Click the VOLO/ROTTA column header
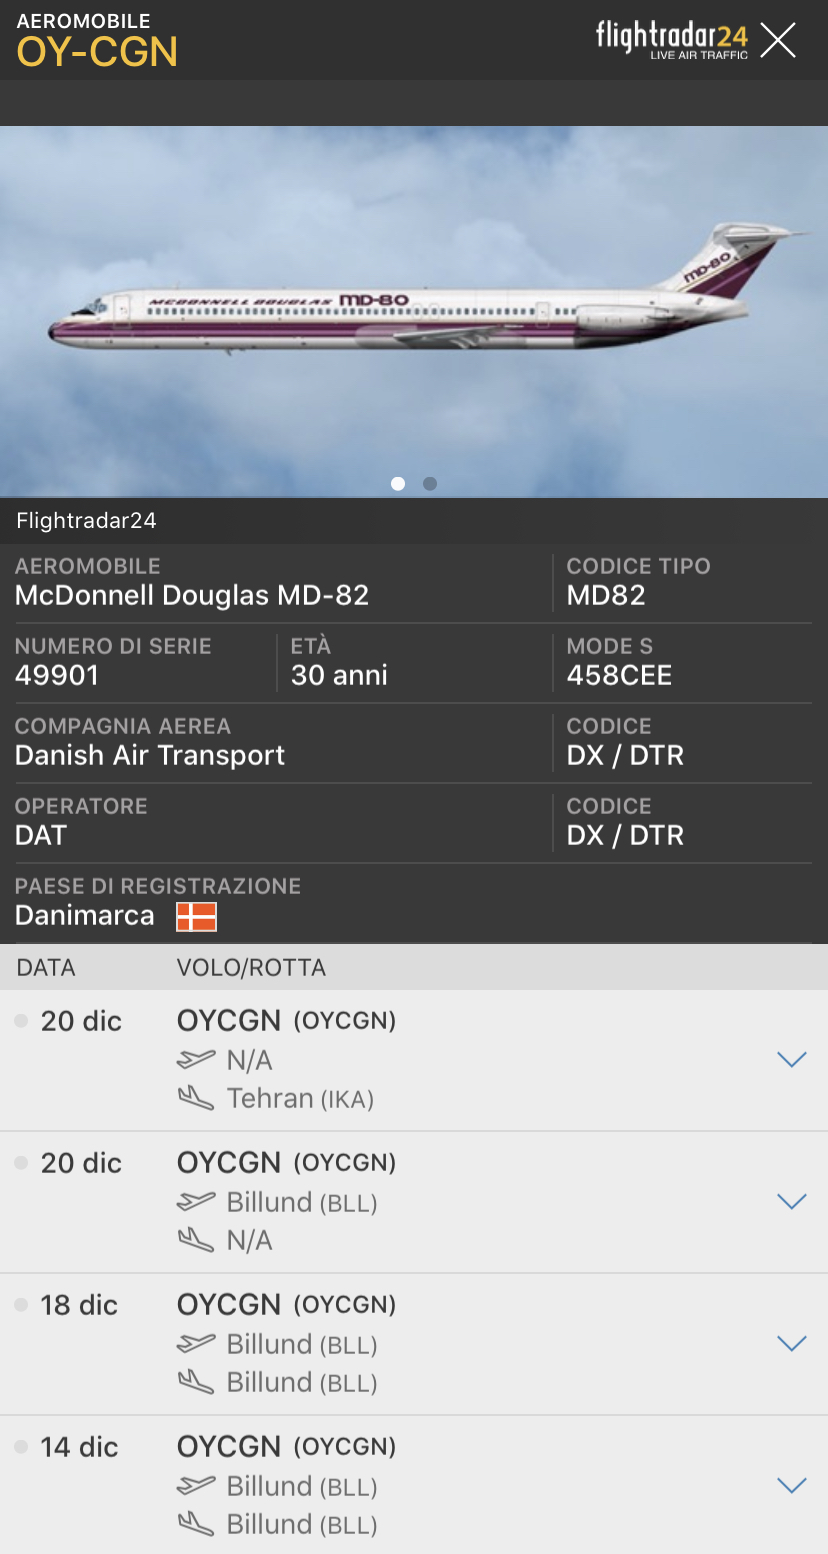The height and width of the screenshot is (1554, 828). point(251,967)
